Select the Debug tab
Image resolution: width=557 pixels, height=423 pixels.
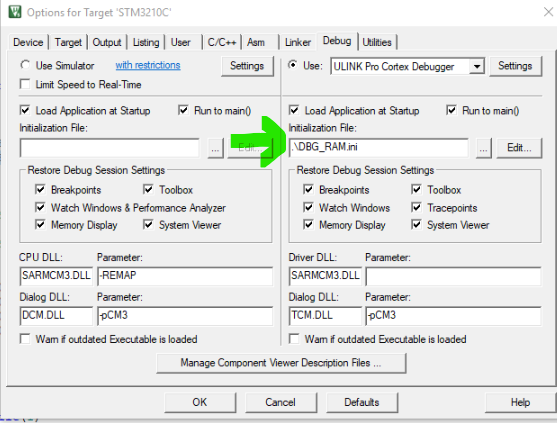pyautogui.click(x=337, y=41)
